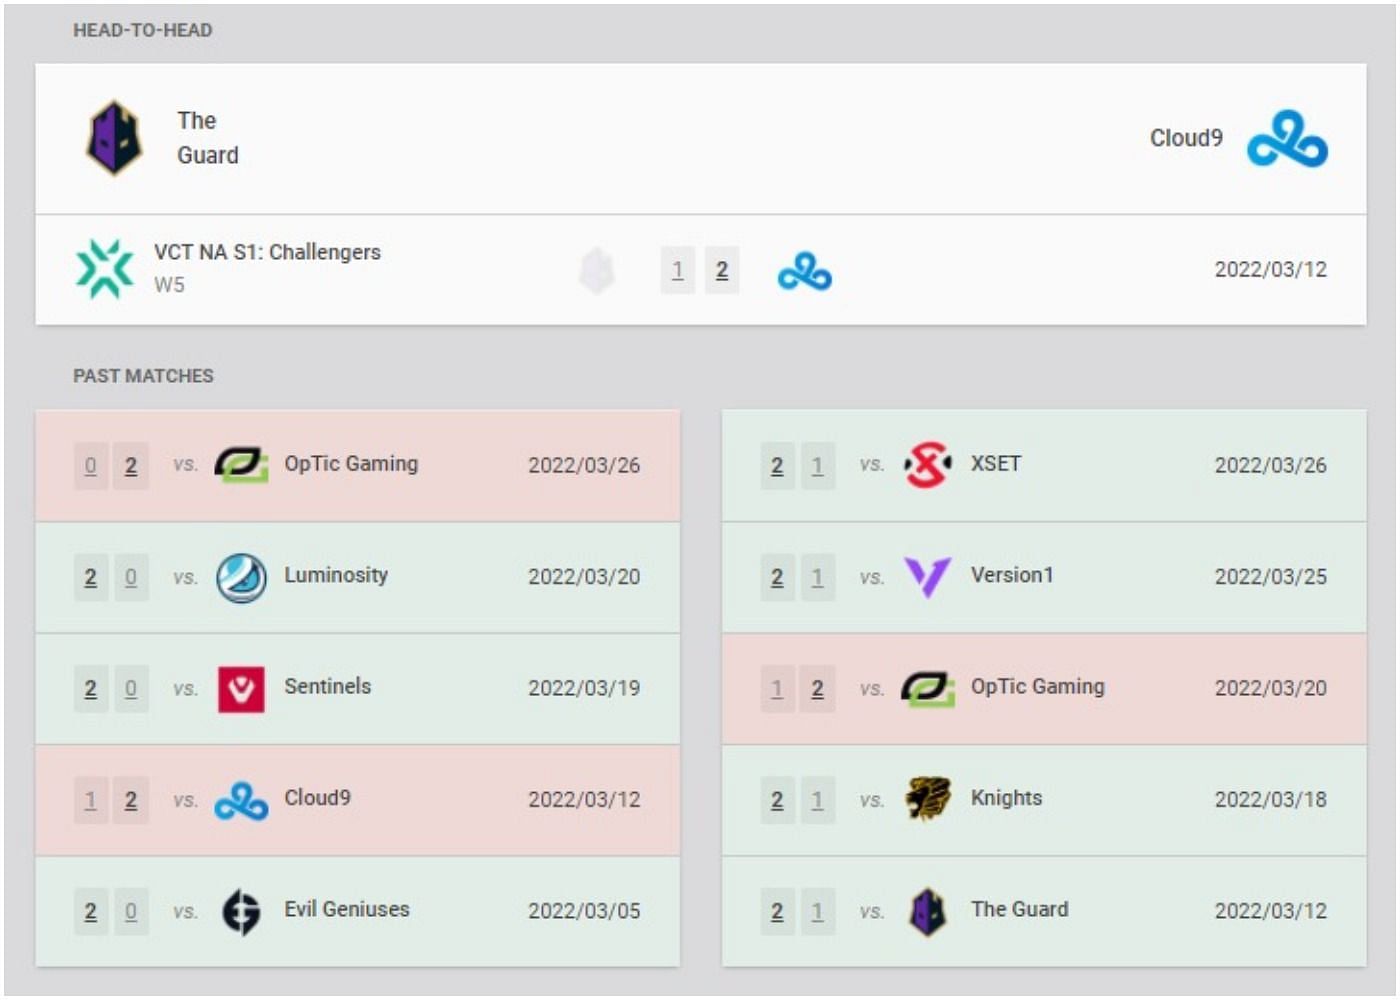Open Sentinels match link
Viewport: 1400px width, 1000px height.
327,686
